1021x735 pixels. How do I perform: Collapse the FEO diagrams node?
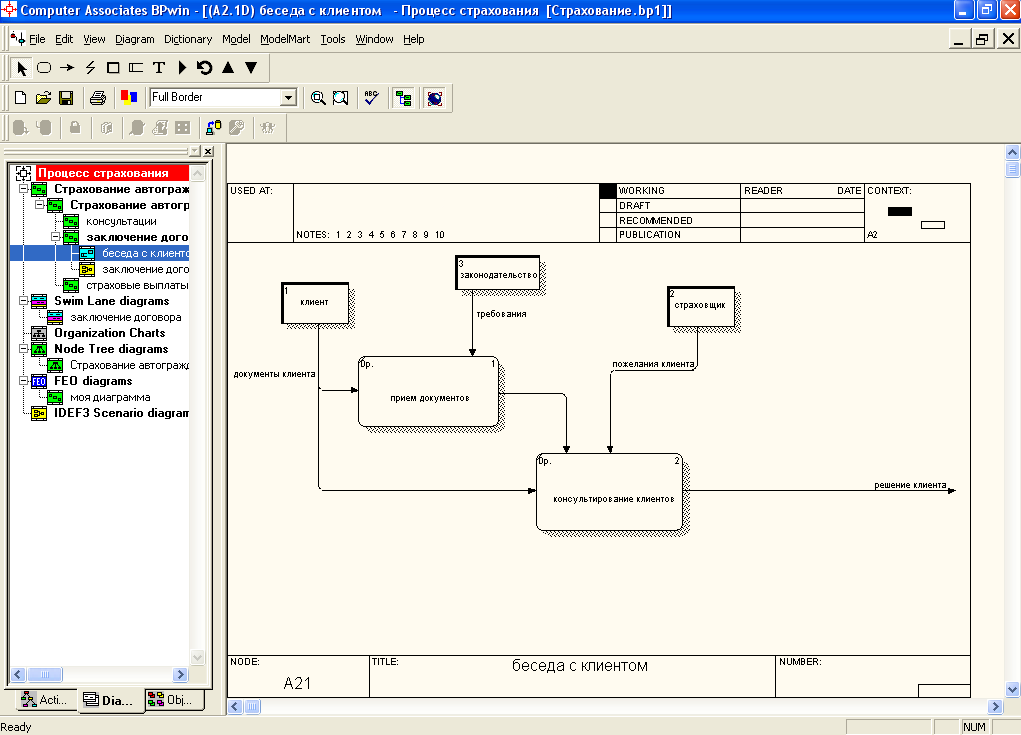(x=23, y=381)
